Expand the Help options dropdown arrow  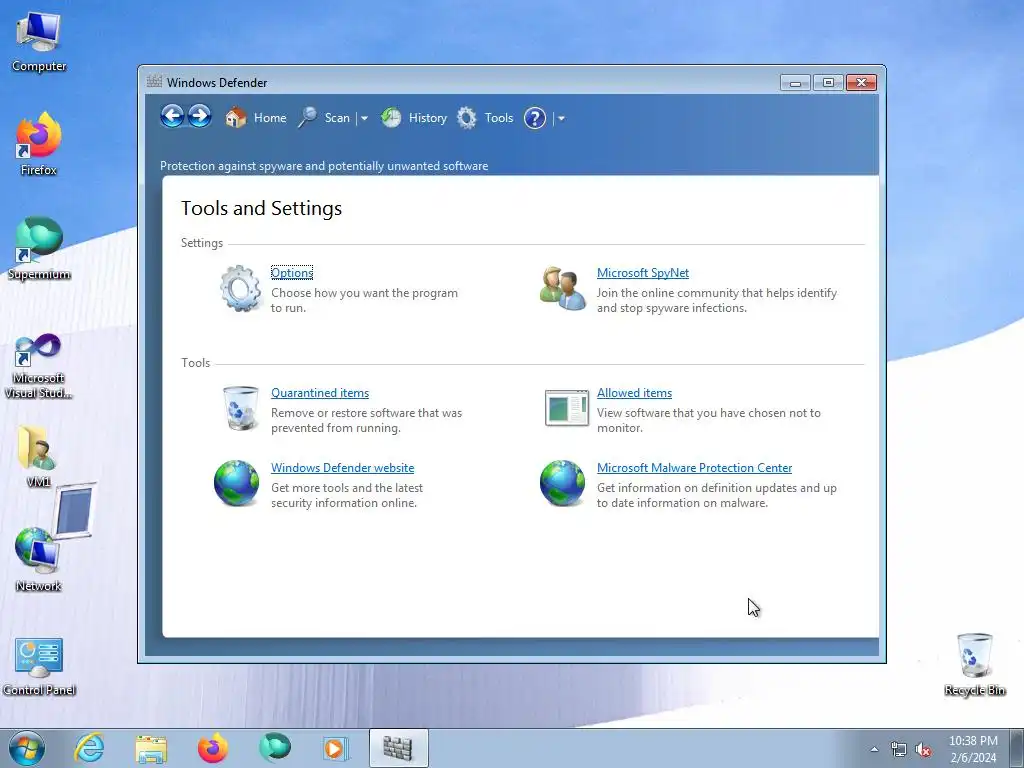tap(561, 118)
